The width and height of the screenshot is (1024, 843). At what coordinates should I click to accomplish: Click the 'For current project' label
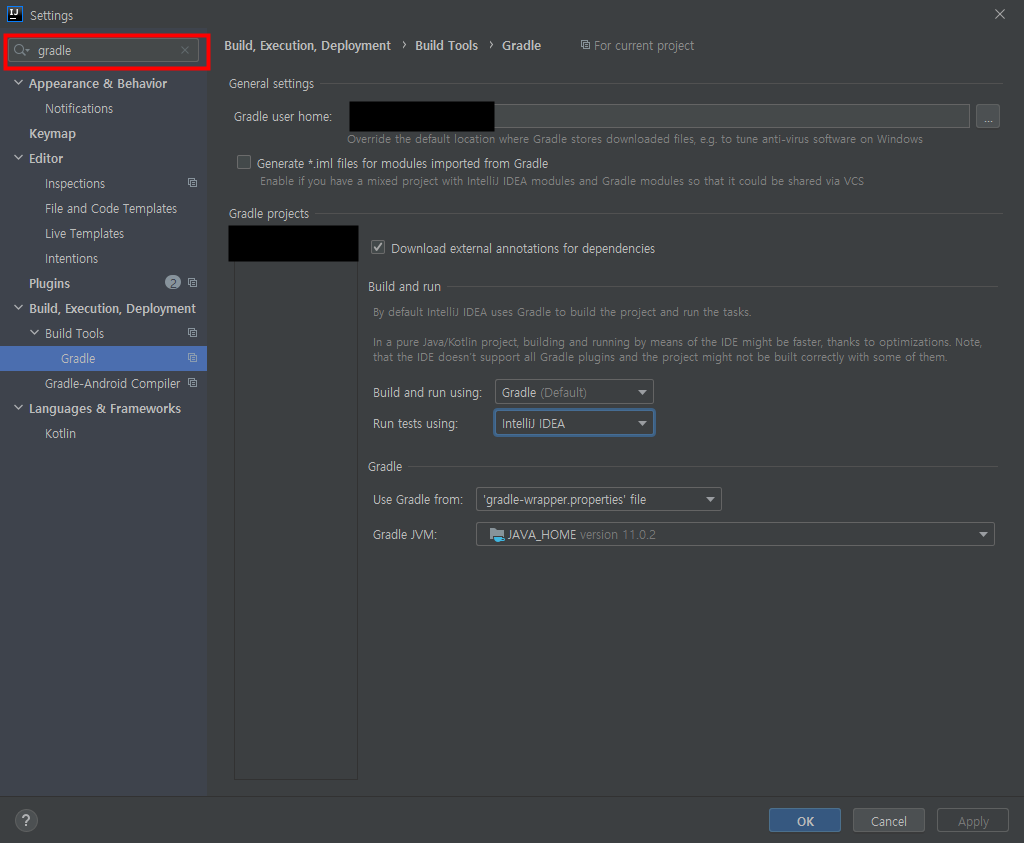coord(644,46)
